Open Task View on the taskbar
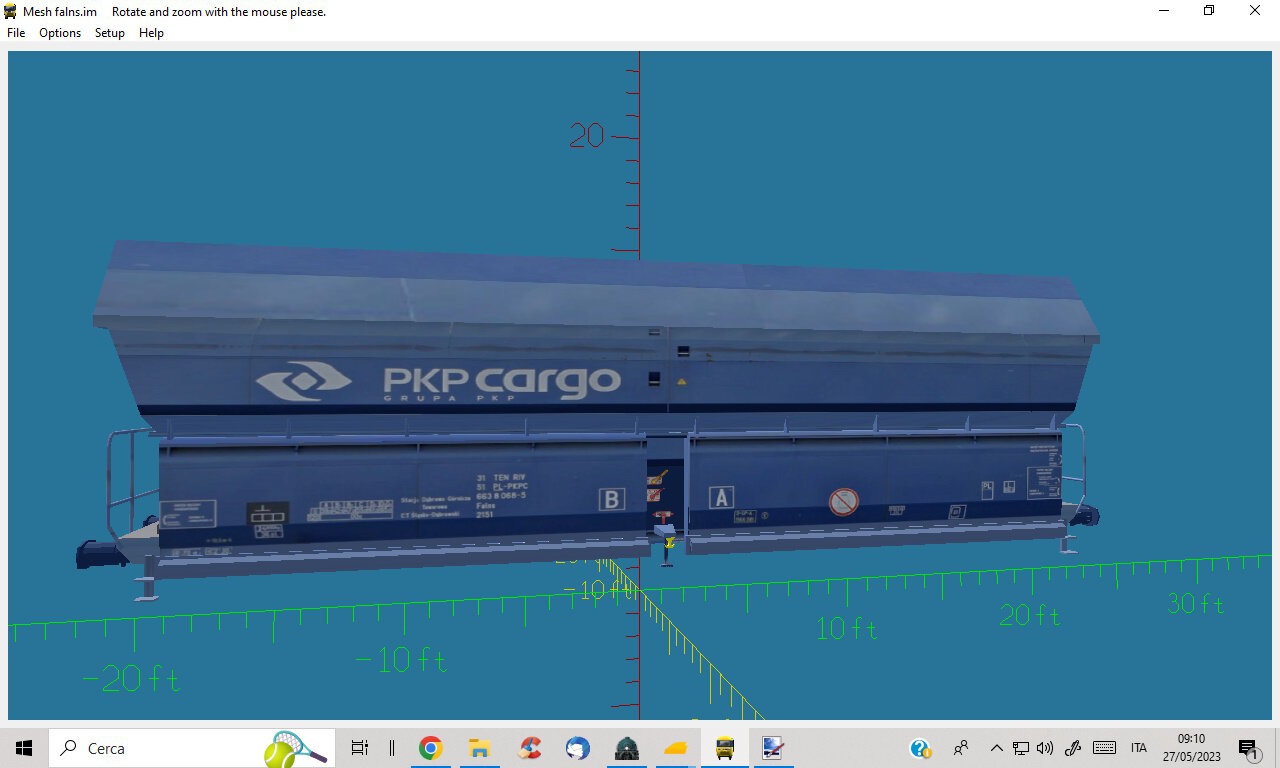Viewport: 1280px width, 768px height. tap(360, 748)
